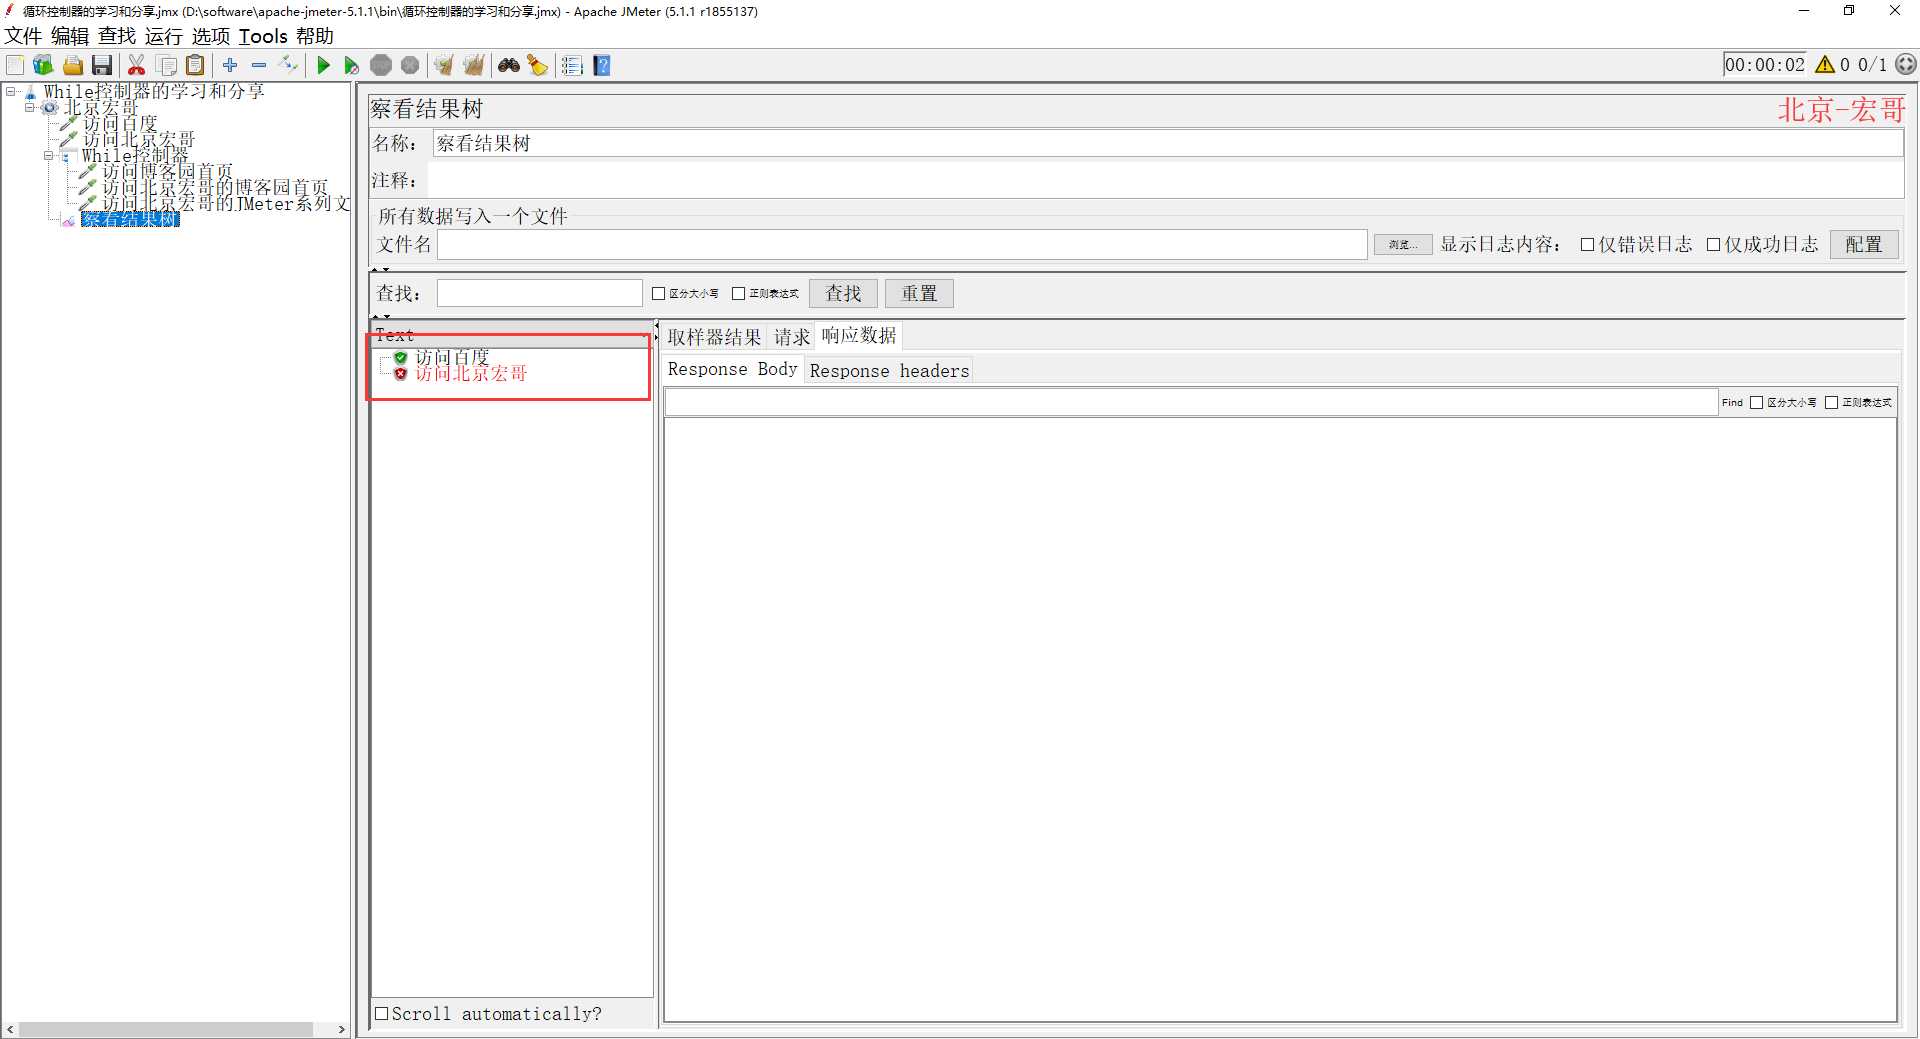Viewport: 1920px width, 1039px height.
Task: Click the thread status icon at top right
Action: 1906,65
